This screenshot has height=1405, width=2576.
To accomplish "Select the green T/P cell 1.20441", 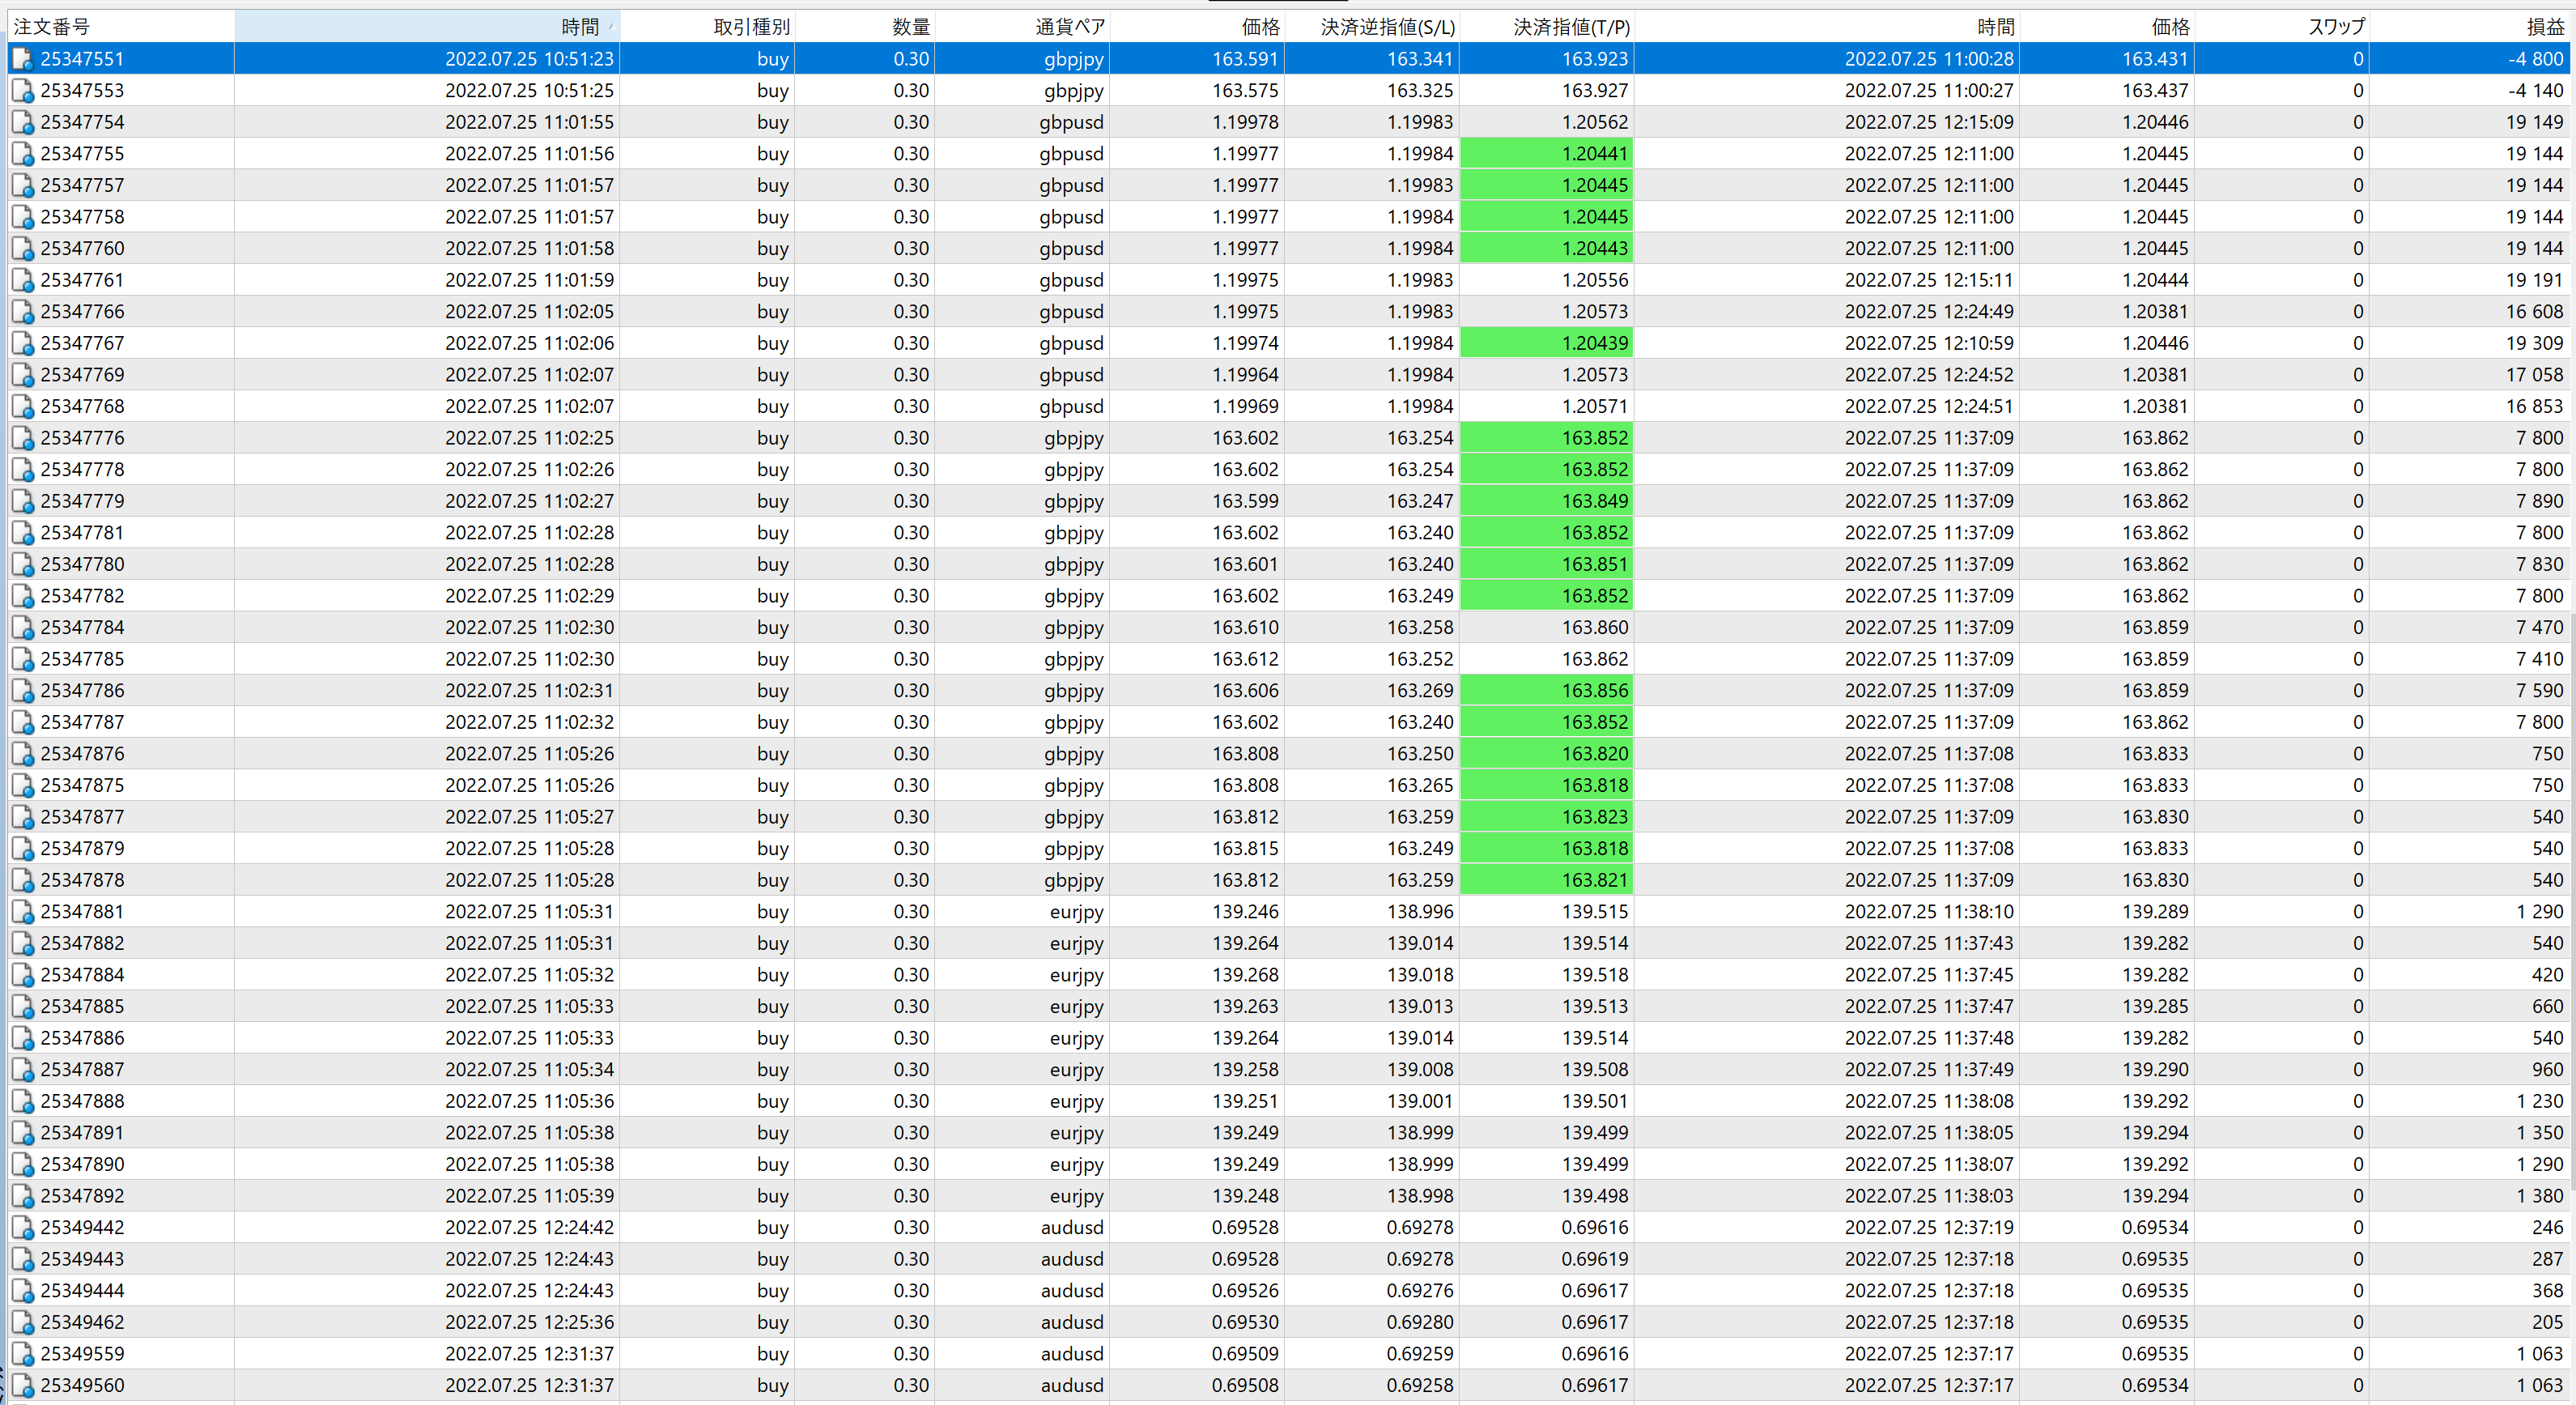I will (1547, 154).
